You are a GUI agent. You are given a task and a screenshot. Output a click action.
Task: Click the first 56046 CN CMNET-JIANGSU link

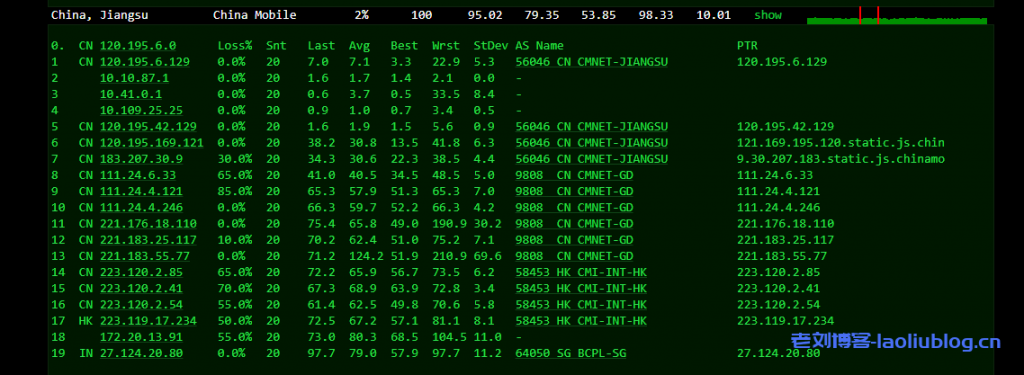tap(592, 62)
